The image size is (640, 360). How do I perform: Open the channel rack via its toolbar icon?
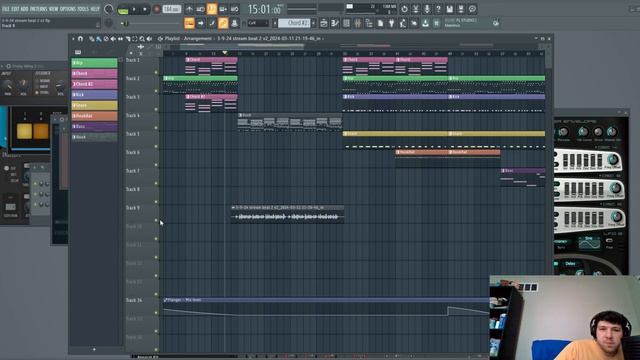point(346,23)
